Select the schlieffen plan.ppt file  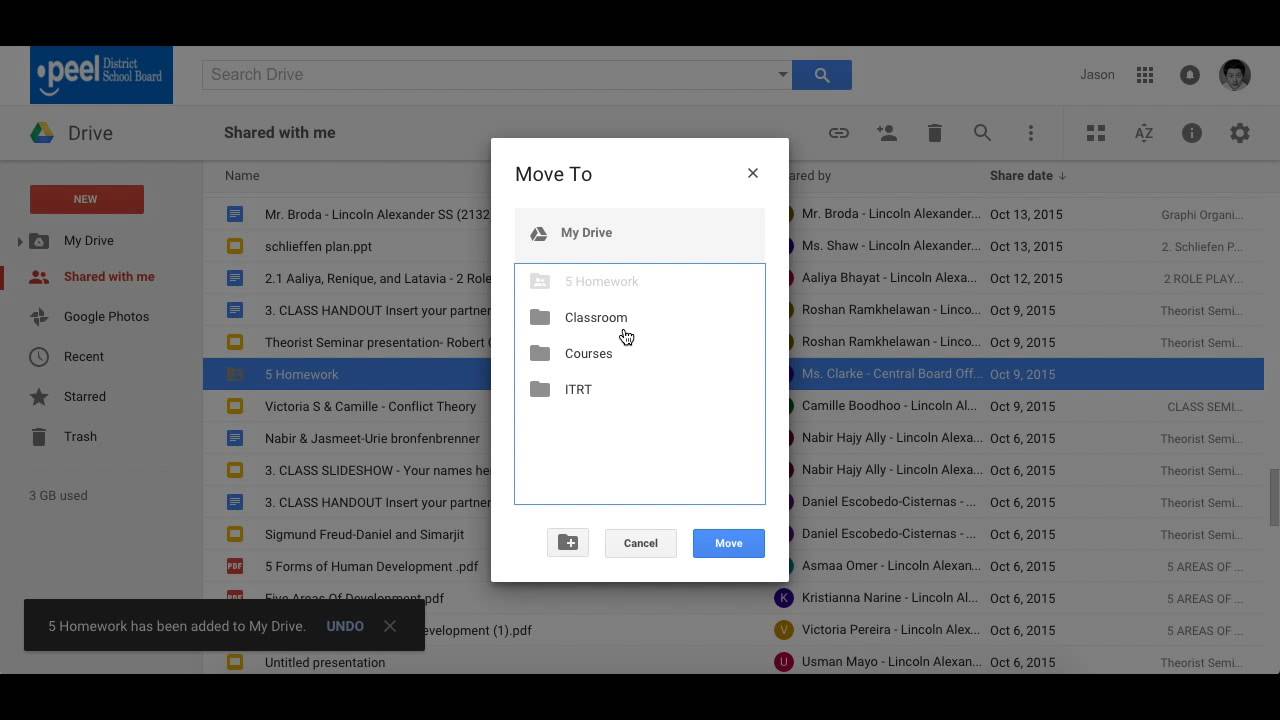tap(318, 246)
